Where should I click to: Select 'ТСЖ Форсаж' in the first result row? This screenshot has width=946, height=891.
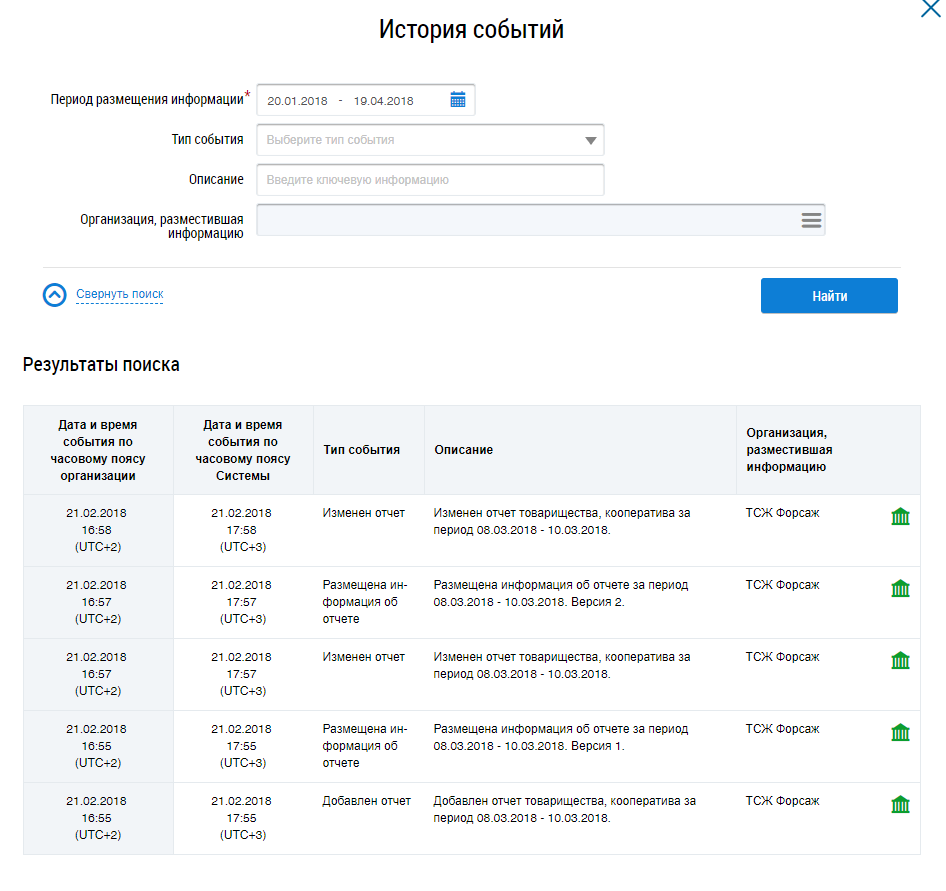(x=782, y=513)
